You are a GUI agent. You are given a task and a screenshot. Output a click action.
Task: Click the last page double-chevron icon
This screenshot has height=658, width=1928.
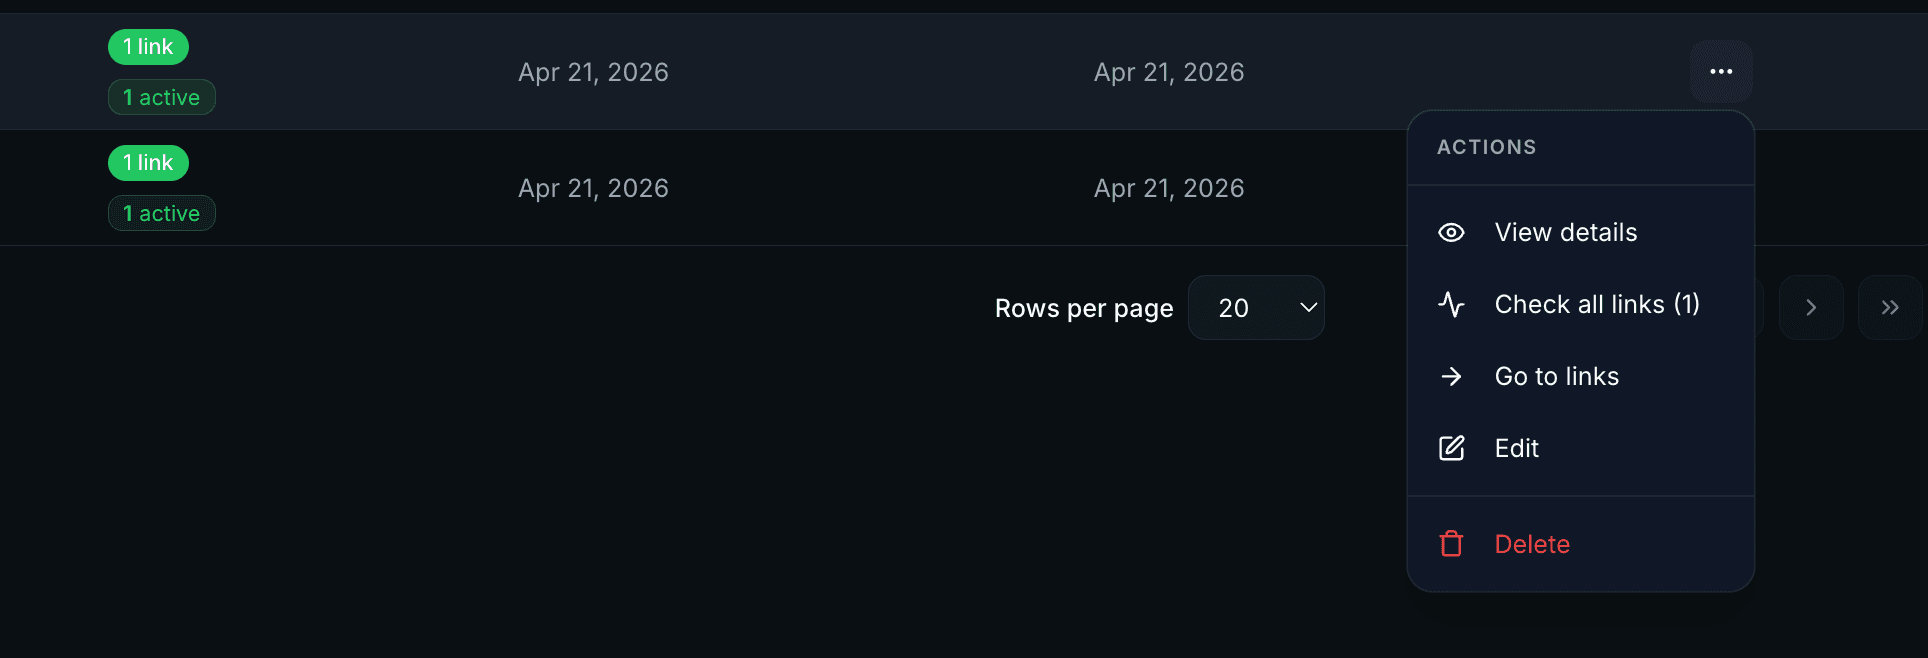tap(1889, 307)
